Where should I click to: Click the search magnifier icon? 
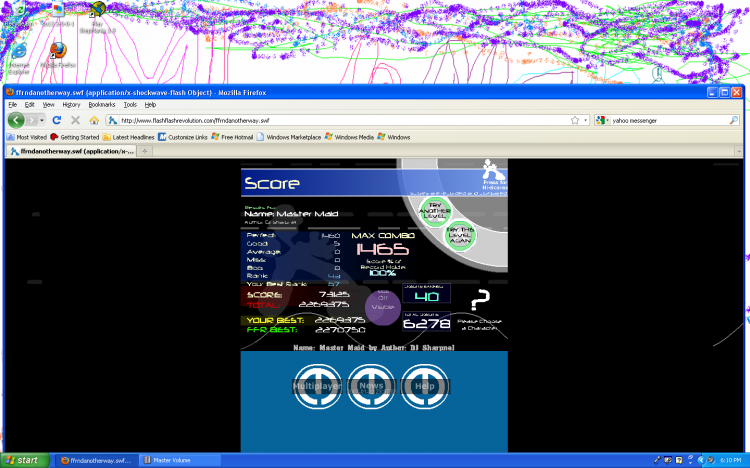(733, 120)
